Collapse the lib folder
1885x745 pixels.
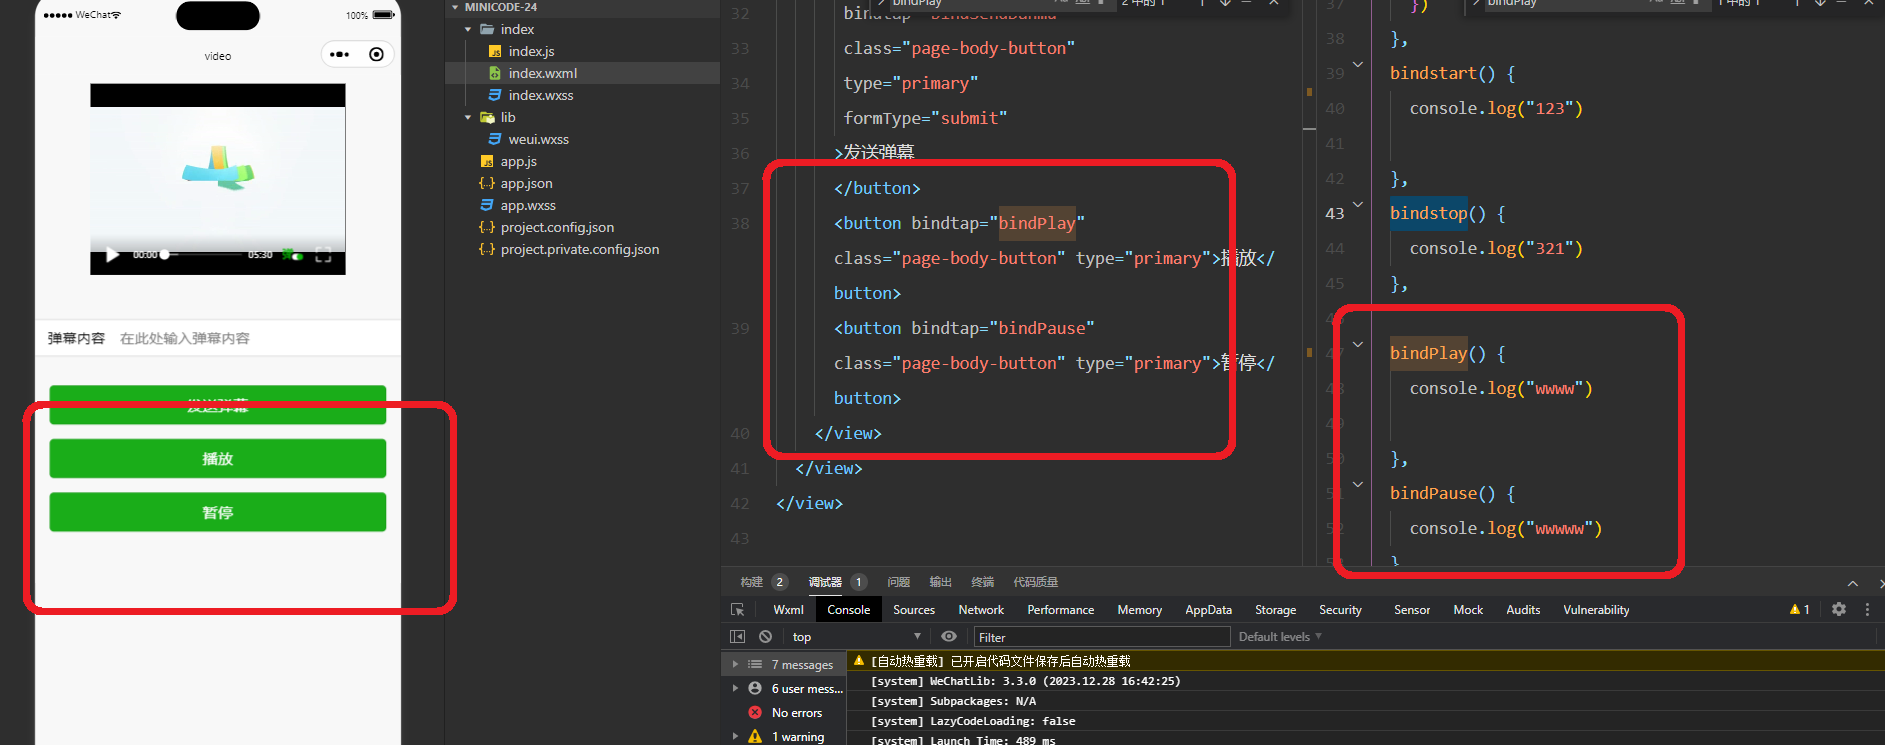point(468,117)
